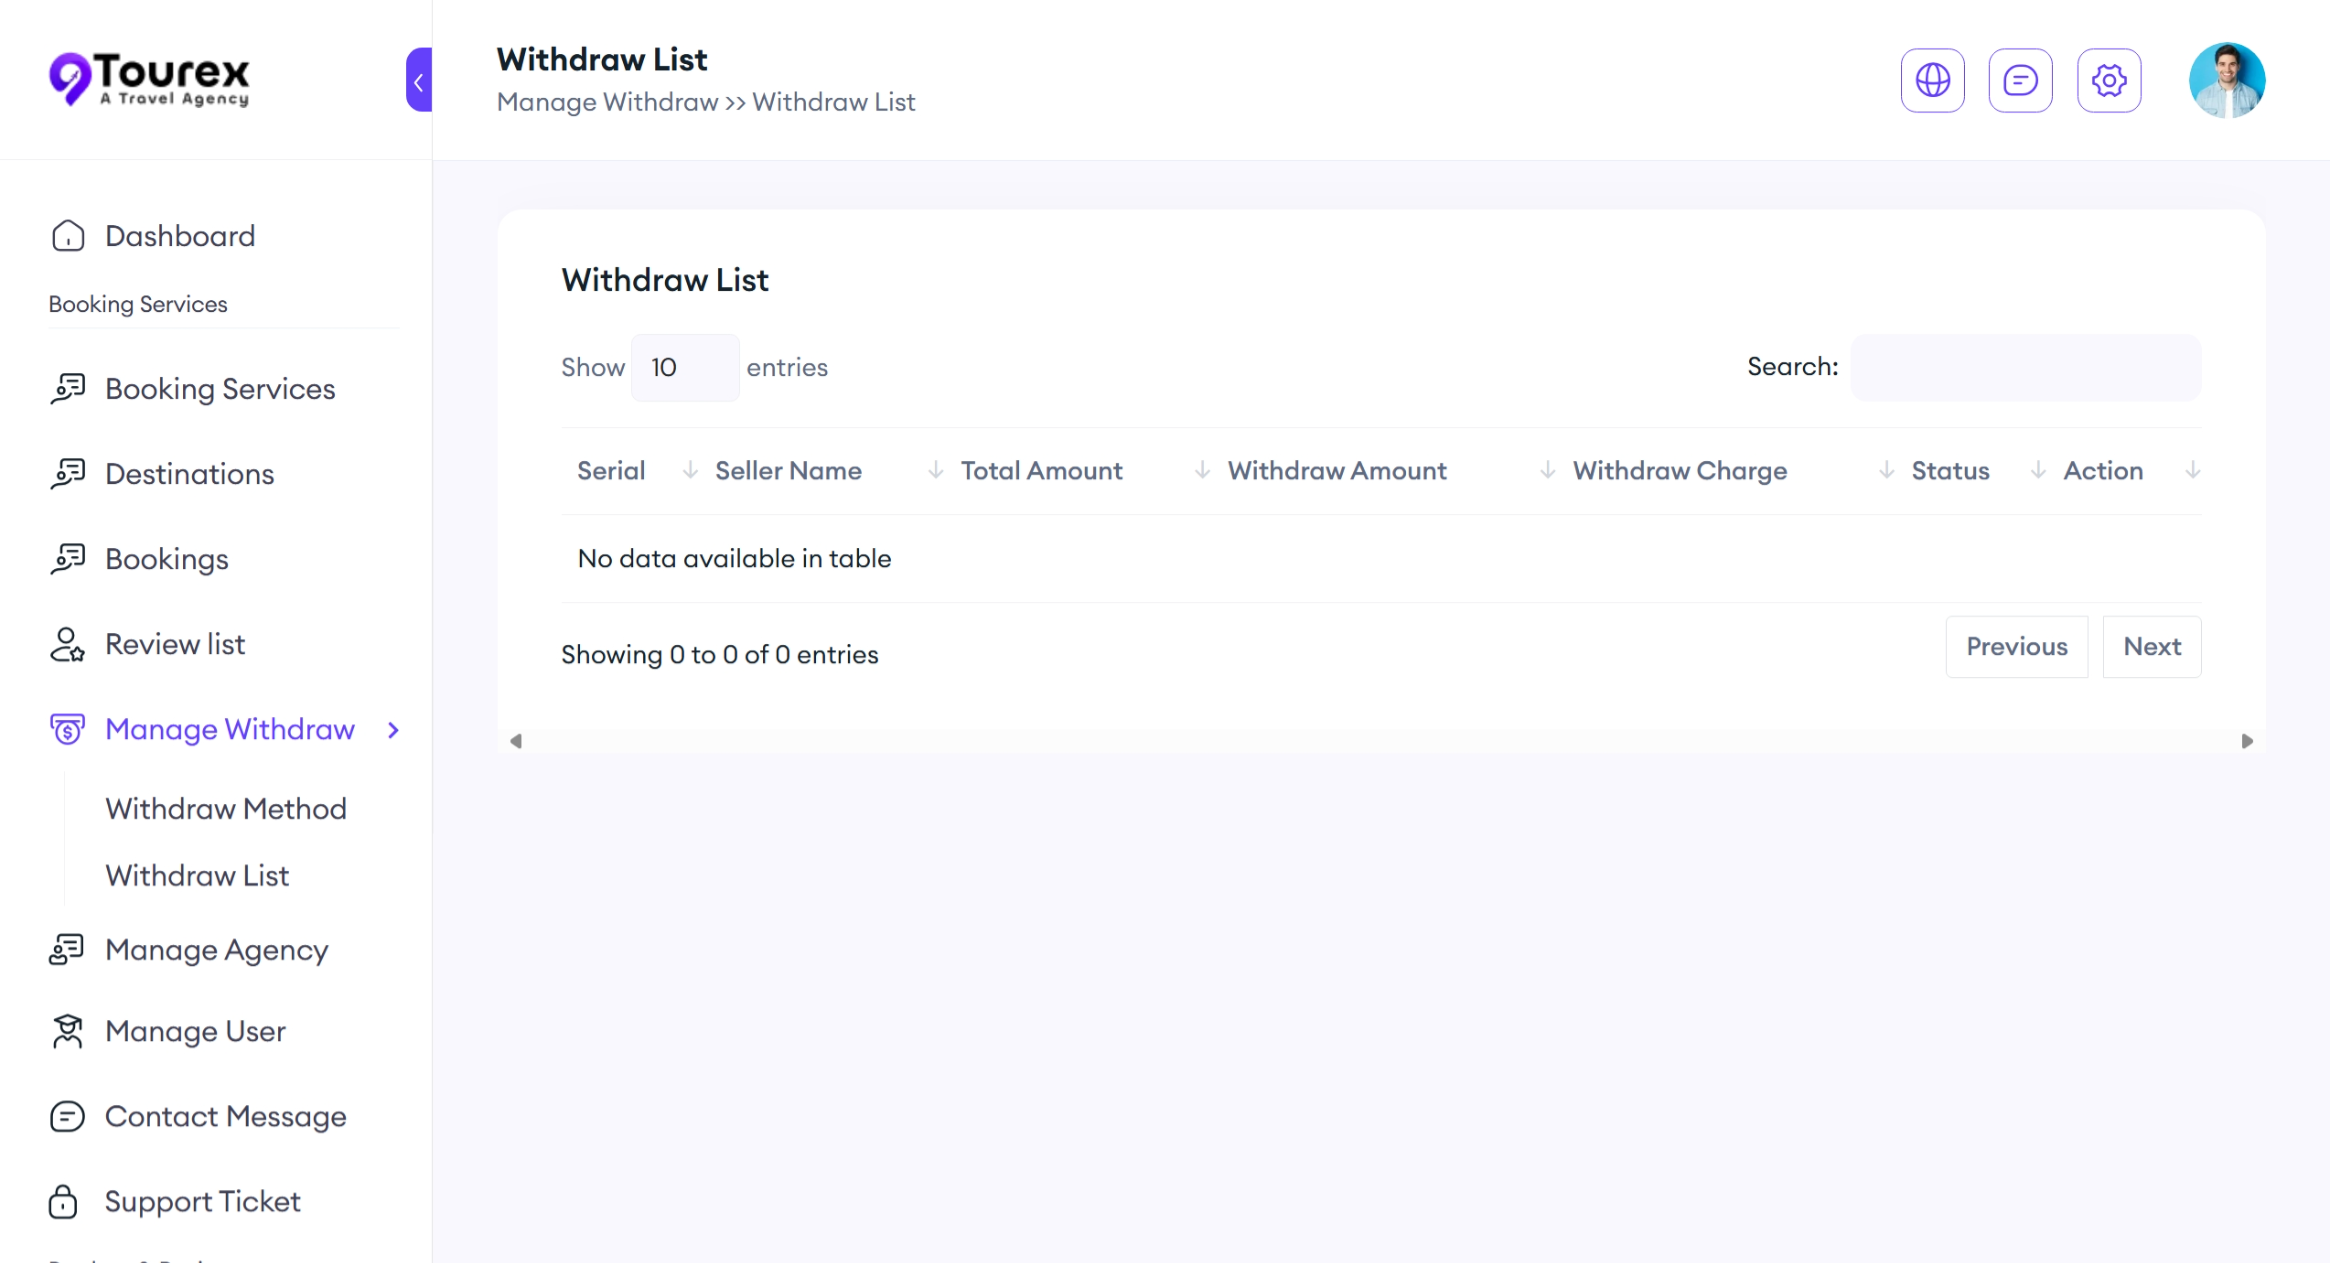Sort table by Status column

coord(1949,471)
